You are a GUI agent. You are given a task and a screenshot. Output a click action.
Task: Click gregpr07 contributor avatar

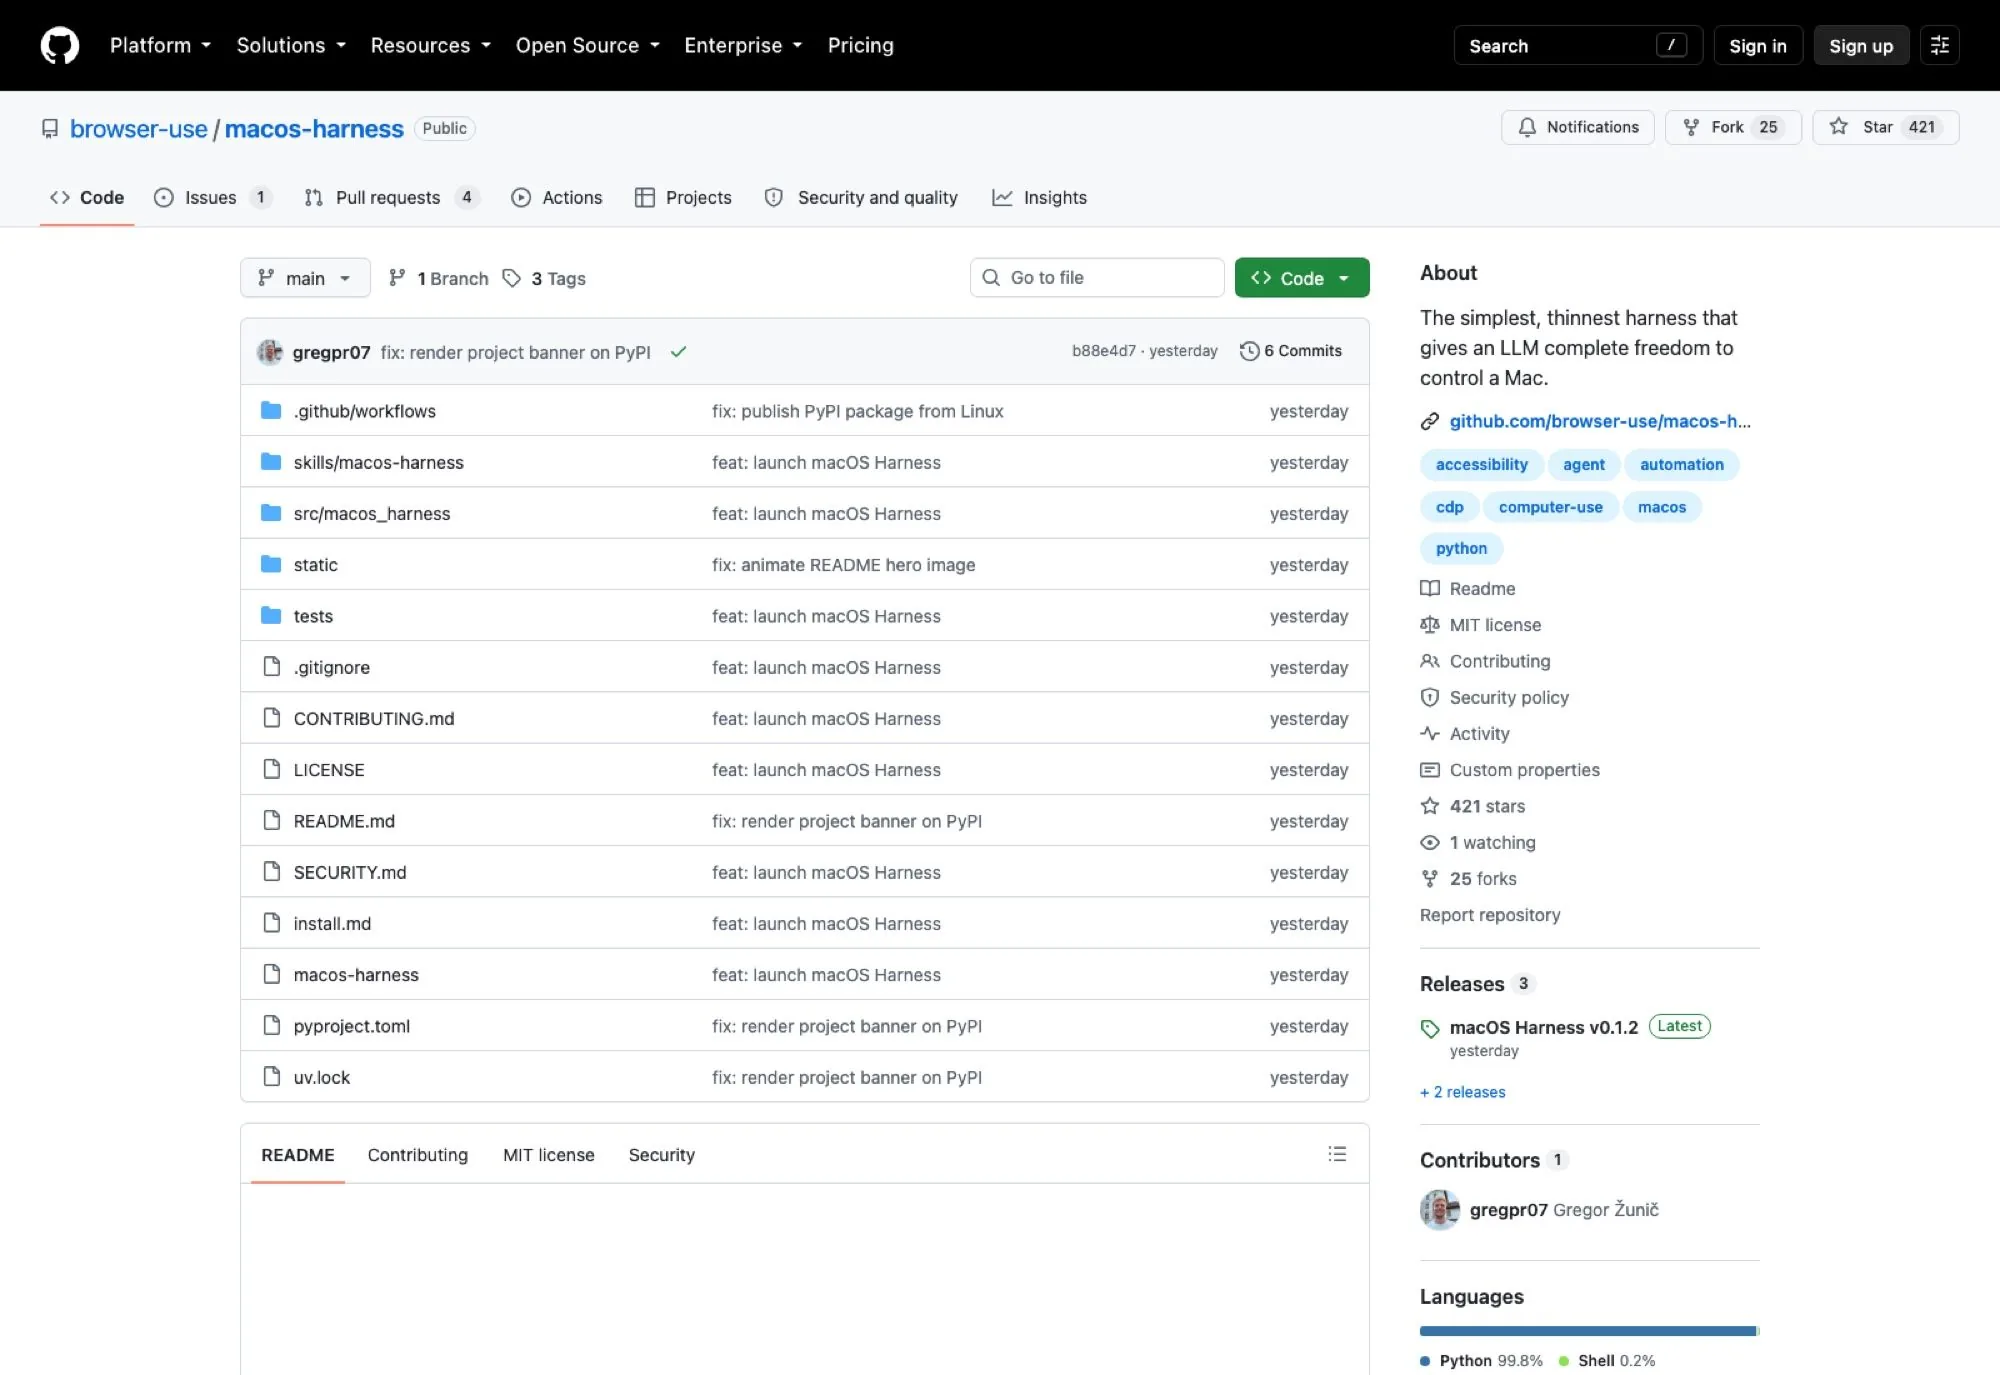[1440, 1210]
